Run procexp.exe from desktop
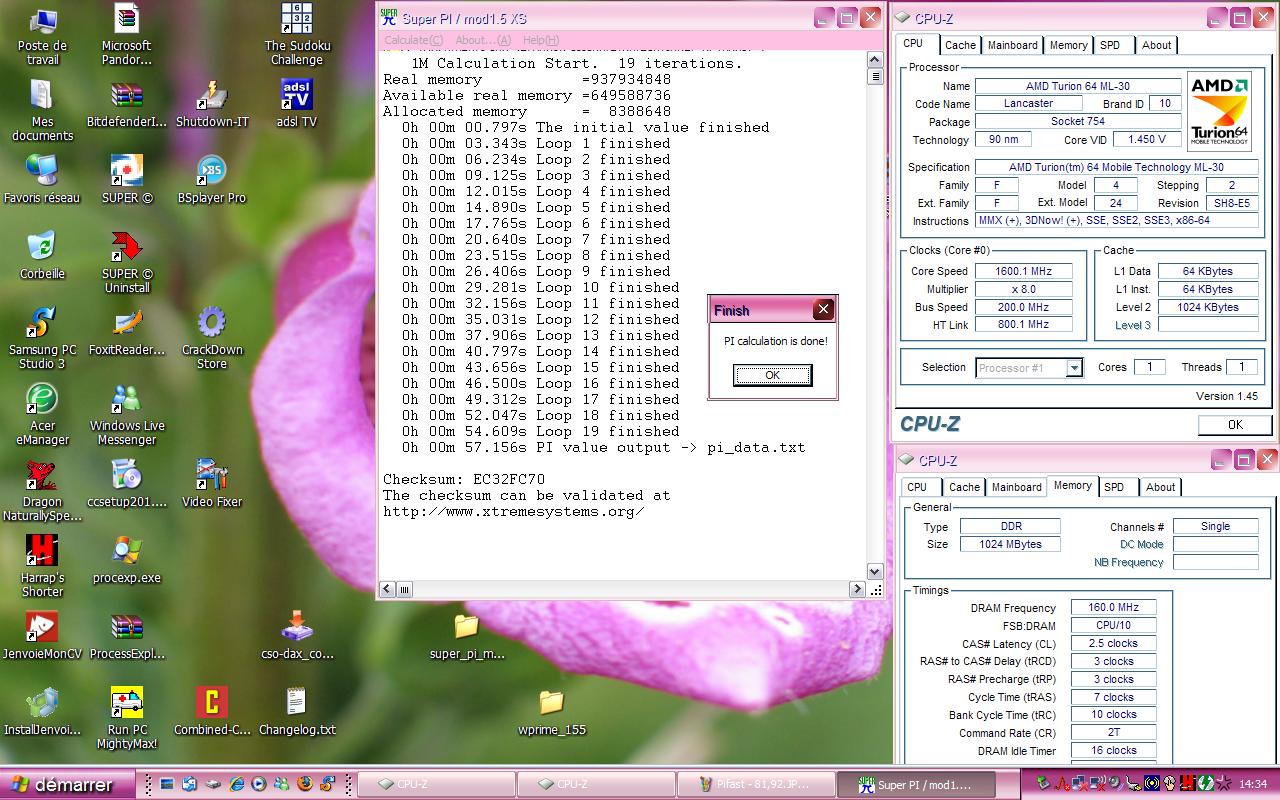 point(127,560)
